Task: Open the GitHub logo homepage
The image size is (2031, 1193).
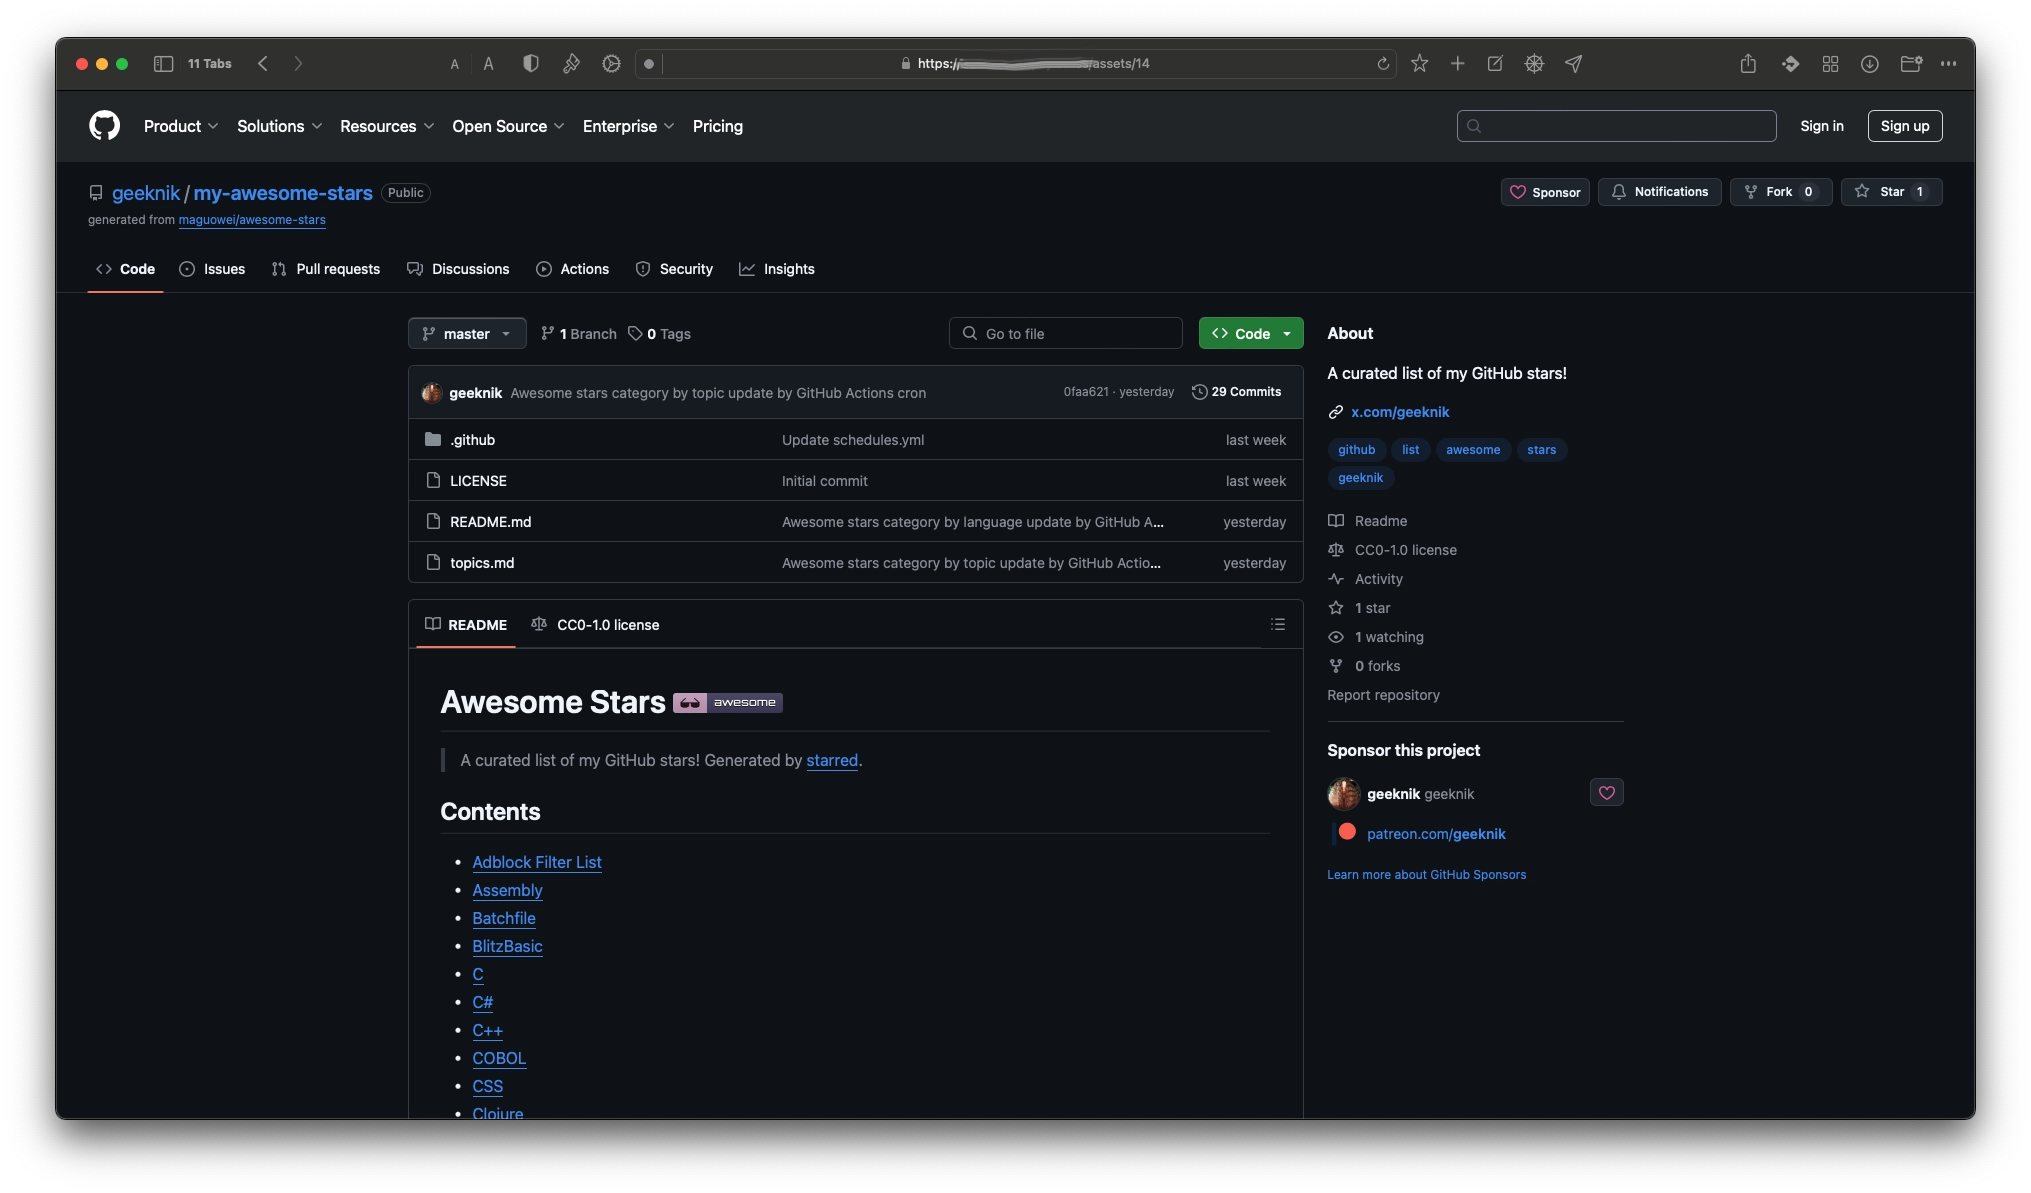Action: 104,126
